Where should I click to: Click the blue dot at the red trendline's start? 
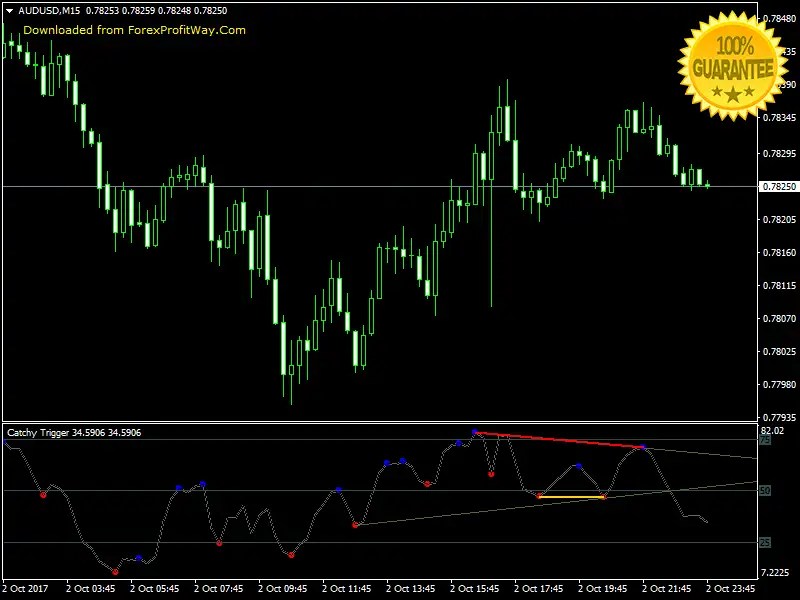475,432
